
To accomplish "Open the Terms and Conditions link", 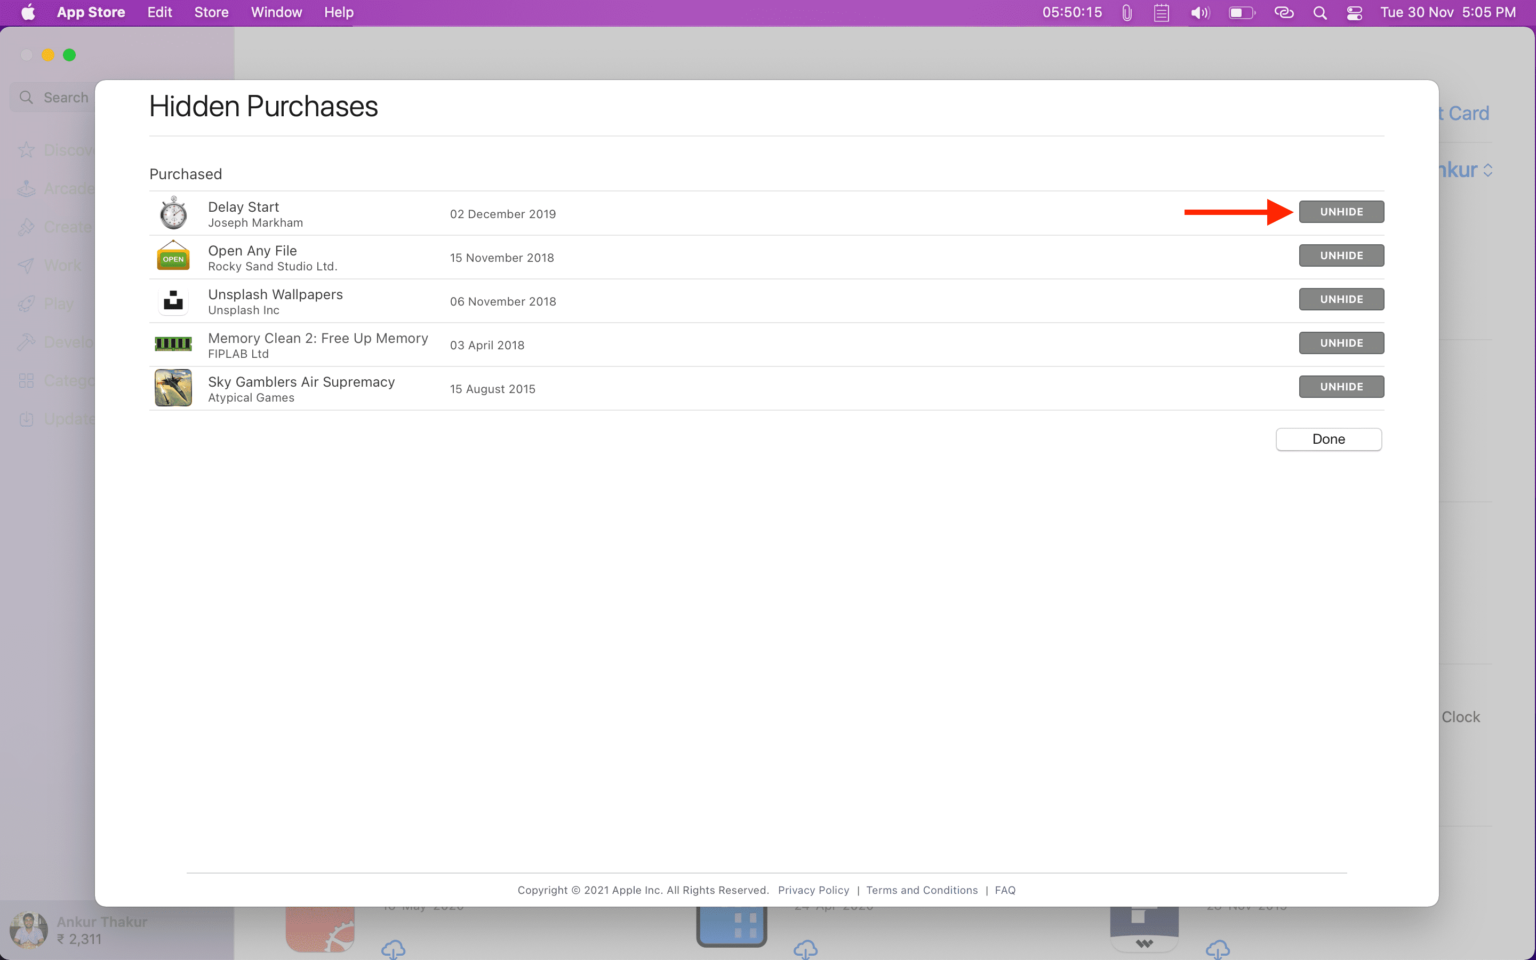I will (922, 890).
